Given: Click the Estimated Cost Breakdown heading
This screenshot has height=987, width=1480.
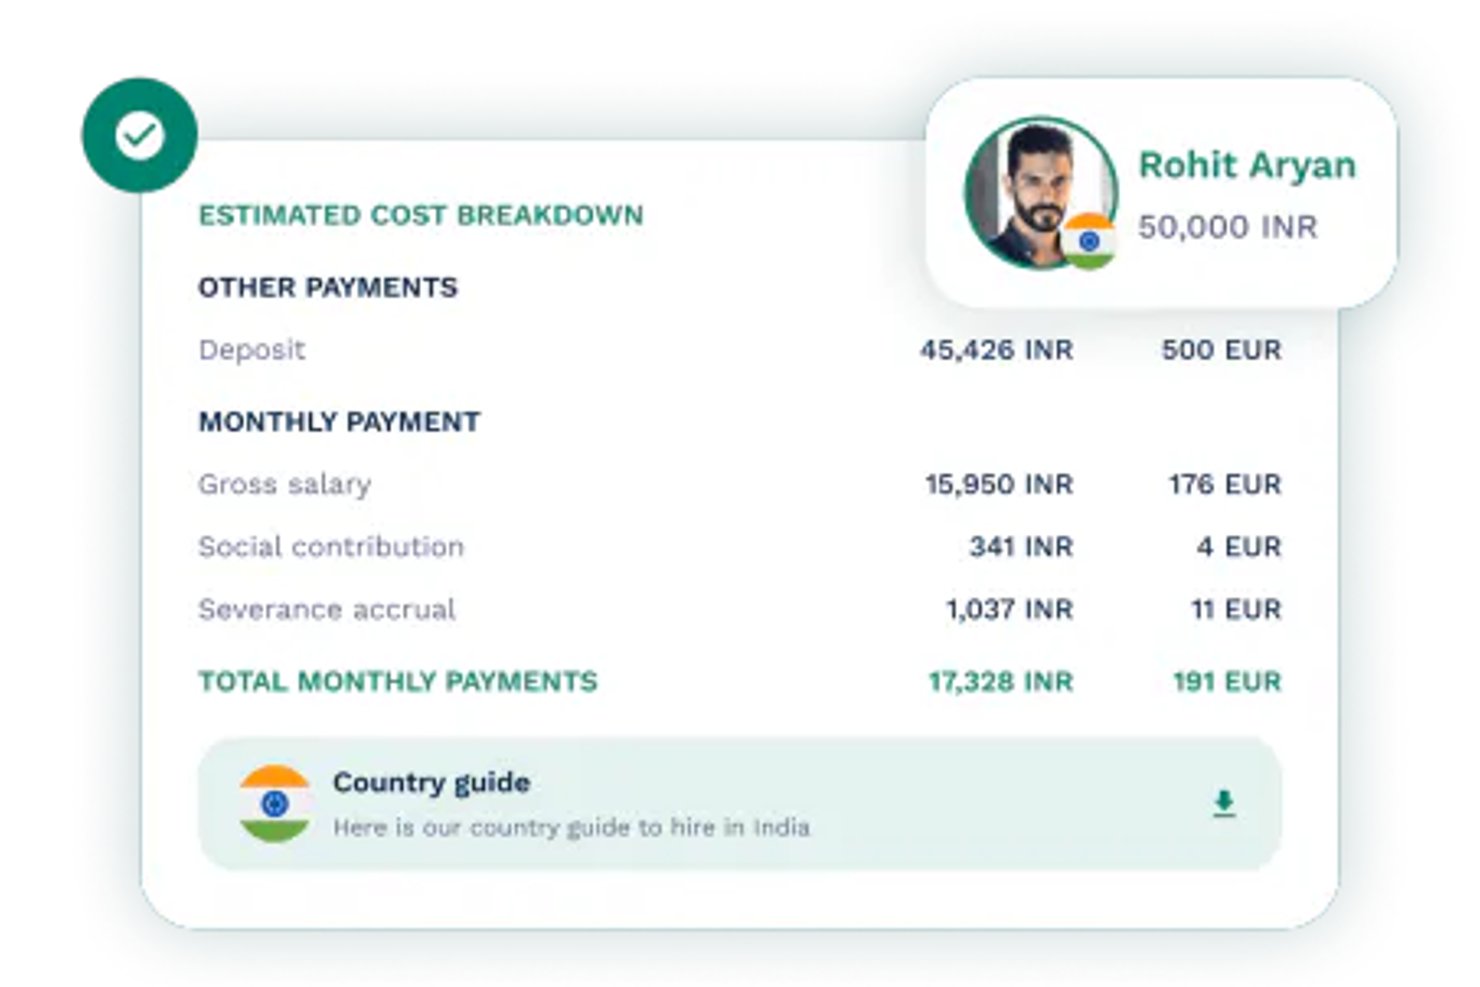Looking at the screenshot, I should click(421, 215).
